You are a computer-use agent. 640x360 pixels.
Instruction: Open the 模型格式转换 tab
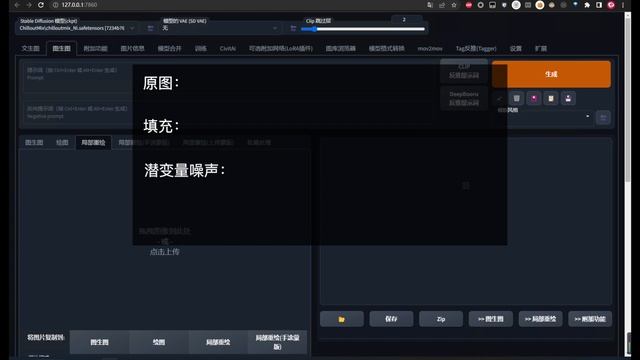tap(387, 49)
